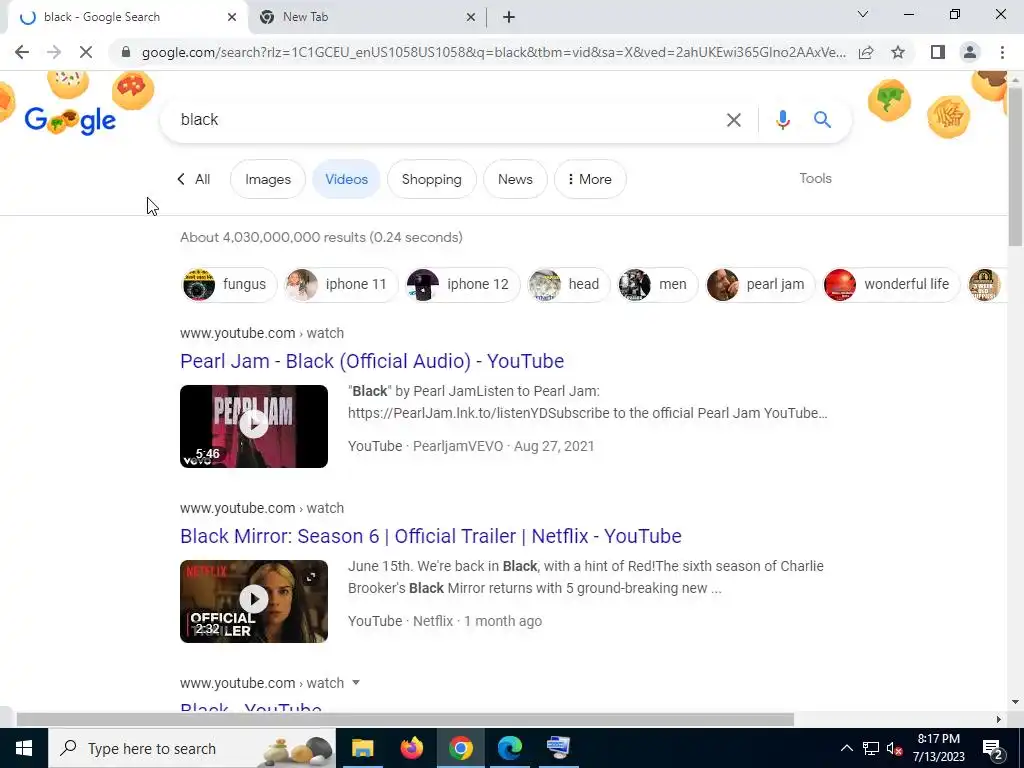Show hidden system tray icons
Viewport: 1024px width, 768px height.
click(x=846, y=748)
